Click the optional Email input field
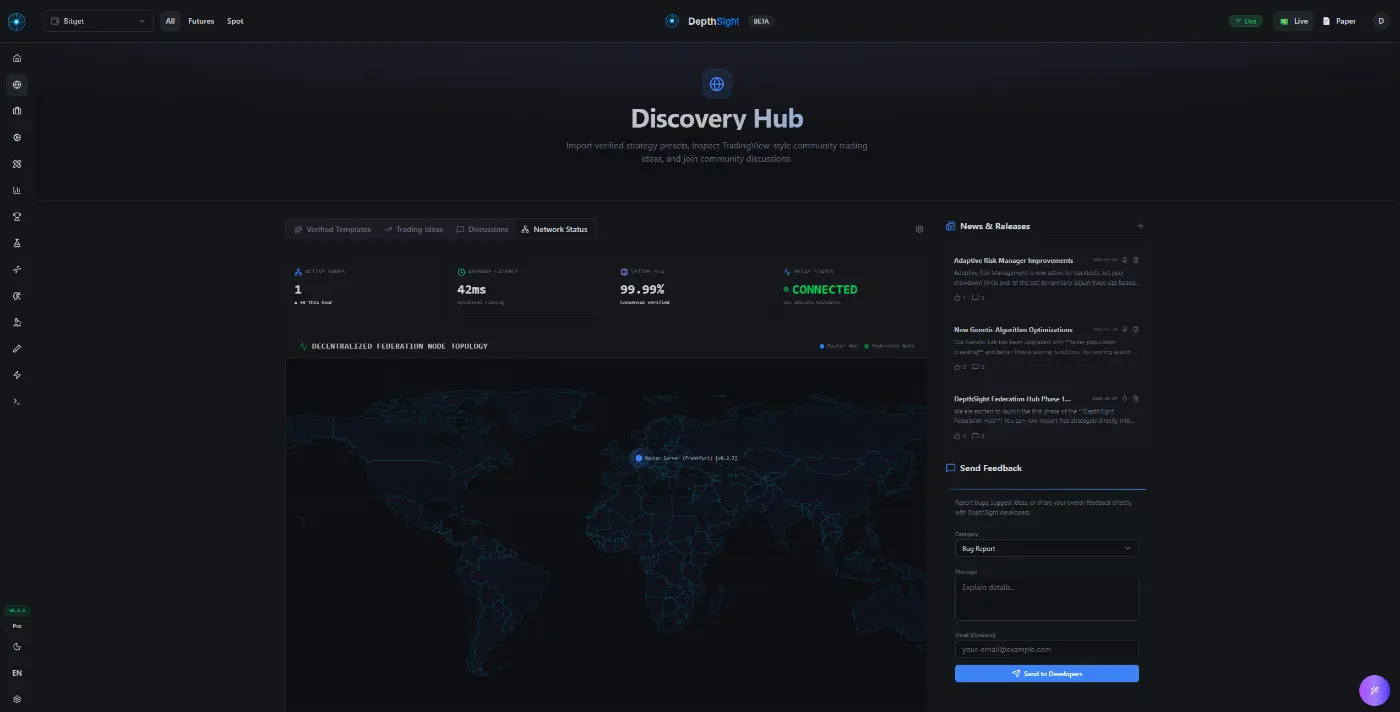The width and height of the screenshot is (1400, 712). (1046, 649)
